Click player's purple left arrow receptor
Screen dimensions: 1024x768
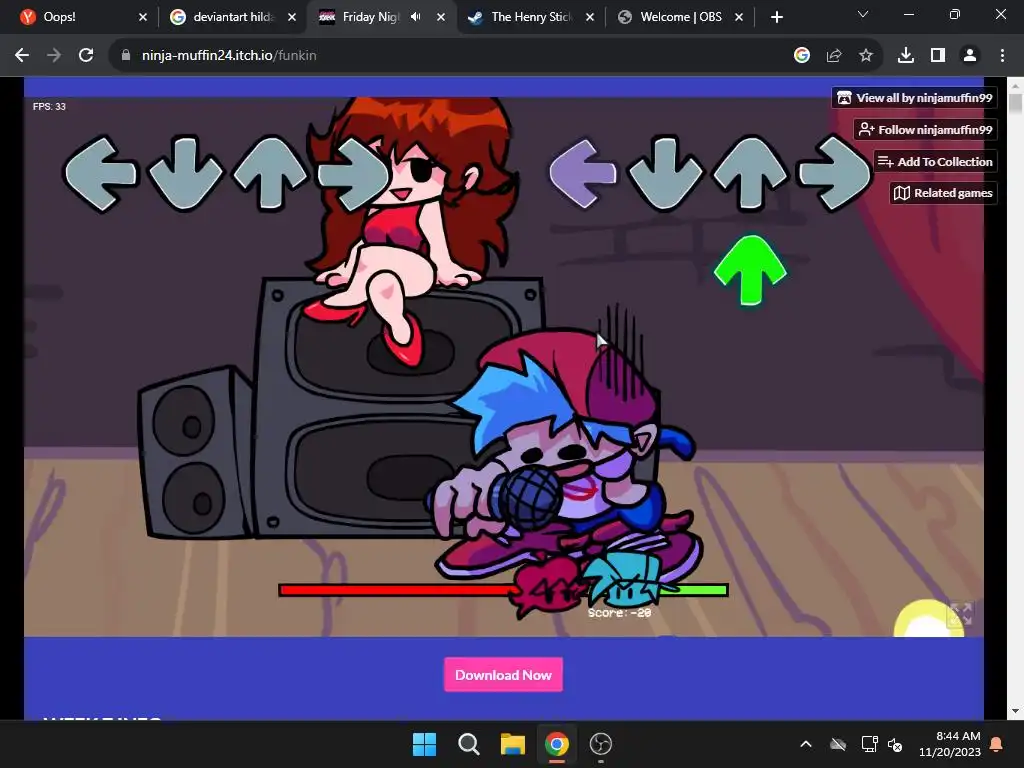583,174
